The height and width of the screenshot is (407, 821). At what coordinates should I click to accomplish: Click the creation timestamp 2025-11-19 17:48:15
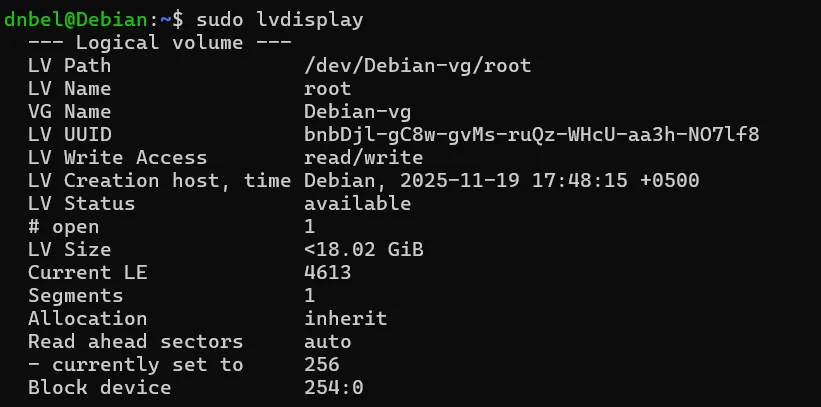[524, 181]
